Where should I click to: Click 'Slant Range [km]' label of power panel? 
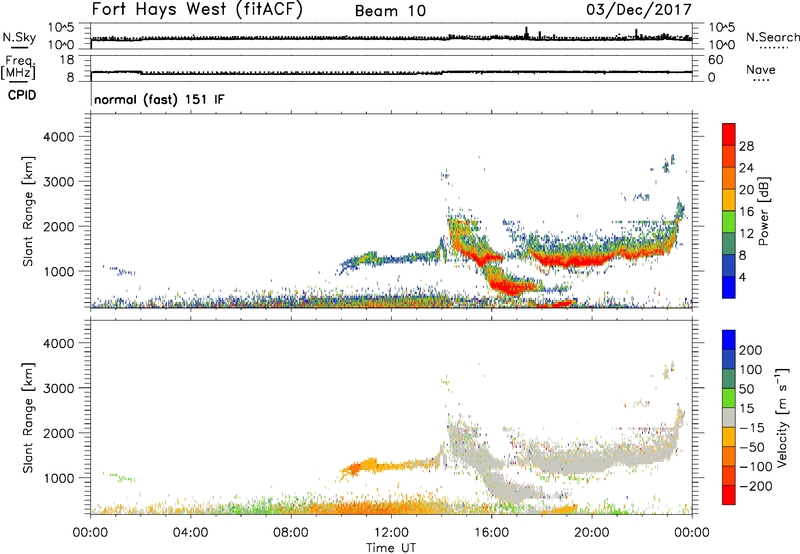coord(28,211)
